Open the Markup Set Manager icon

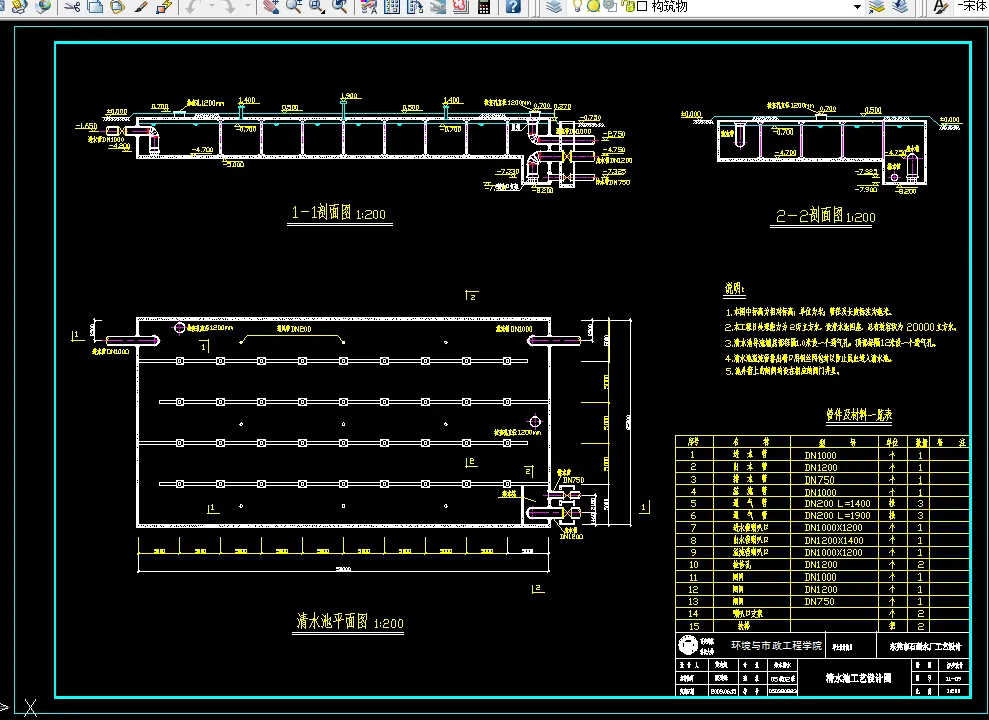pos(460,6)
